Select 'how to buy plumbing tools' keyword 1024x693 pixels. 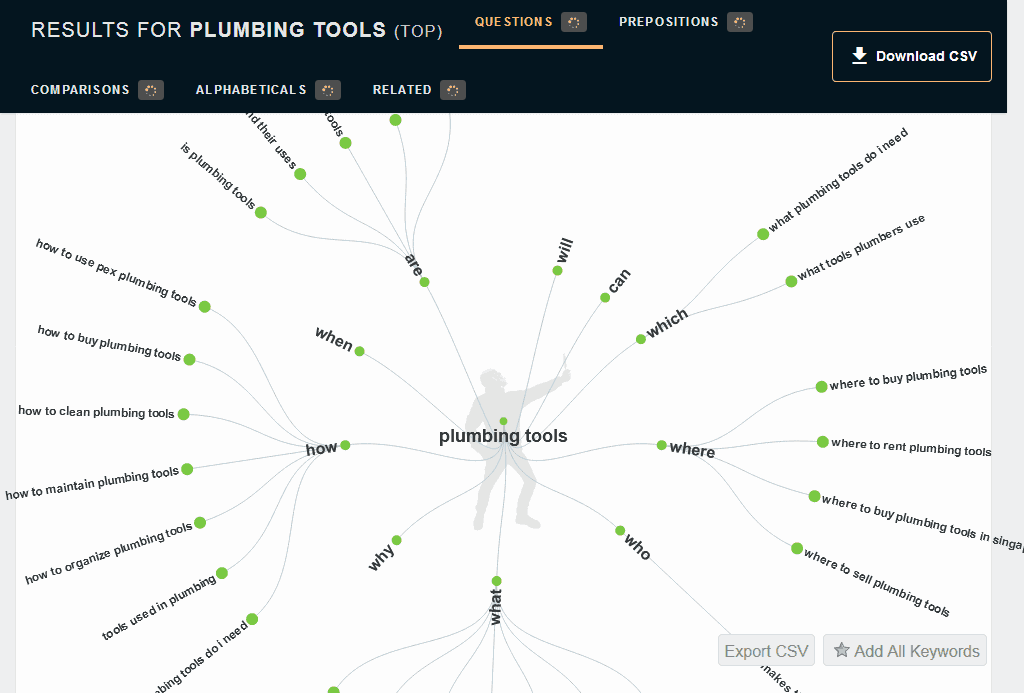(x=109, y=343)
